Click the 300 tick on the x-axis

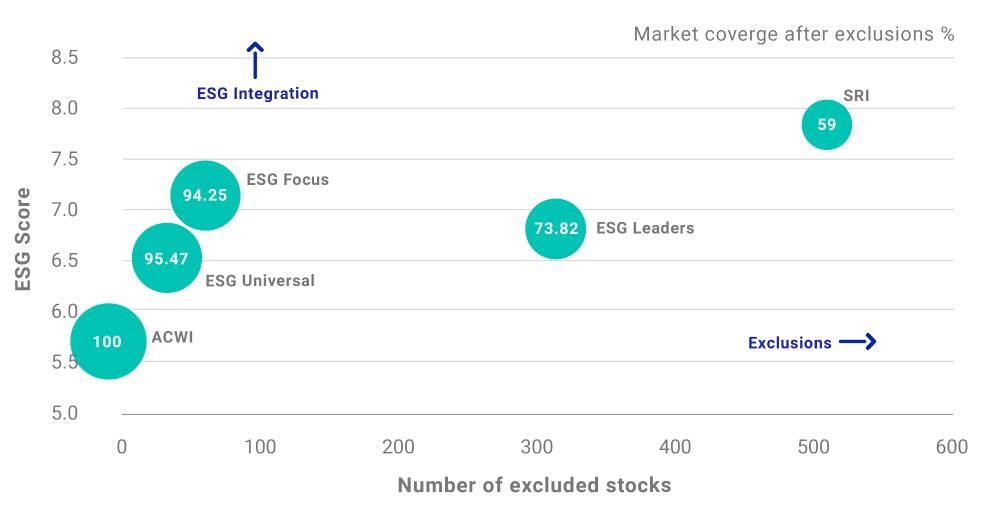click(x=537, y=447)
